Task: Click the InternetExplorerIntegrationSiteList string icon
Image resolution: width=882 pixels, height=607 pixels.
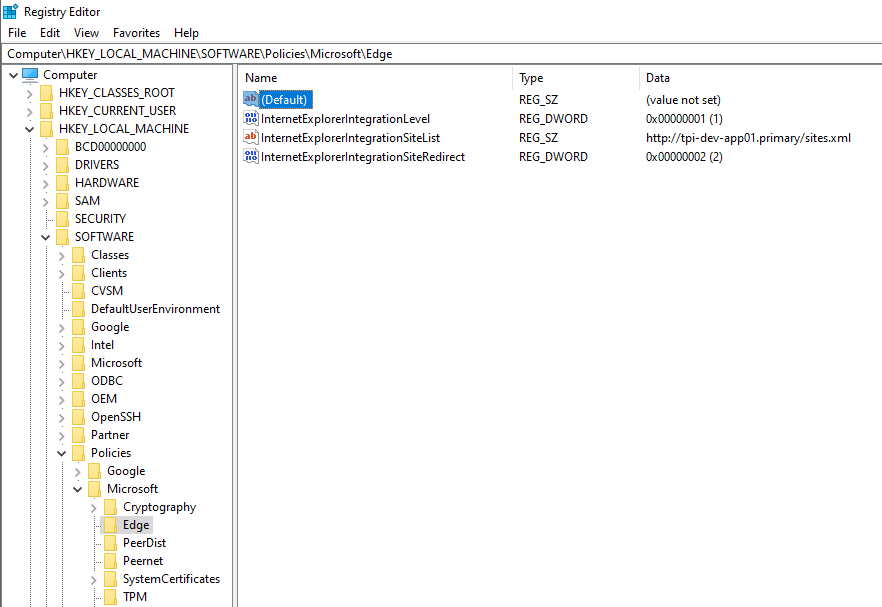Action: [x=250, y=137]
